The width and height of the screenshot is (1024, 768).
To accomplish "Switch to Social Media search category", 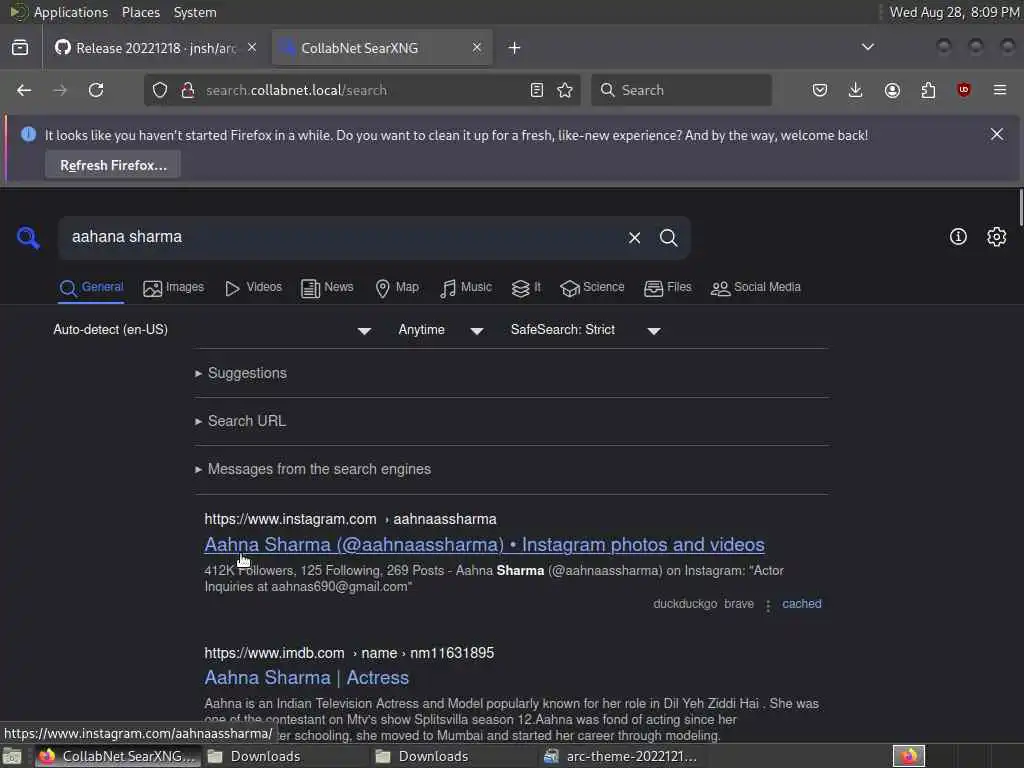I will [x=756, y=287].
